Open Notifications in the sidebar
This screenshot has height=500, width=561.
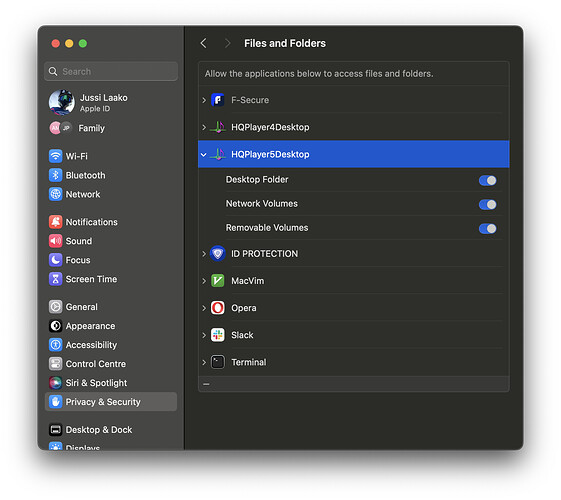click(111, 222)
